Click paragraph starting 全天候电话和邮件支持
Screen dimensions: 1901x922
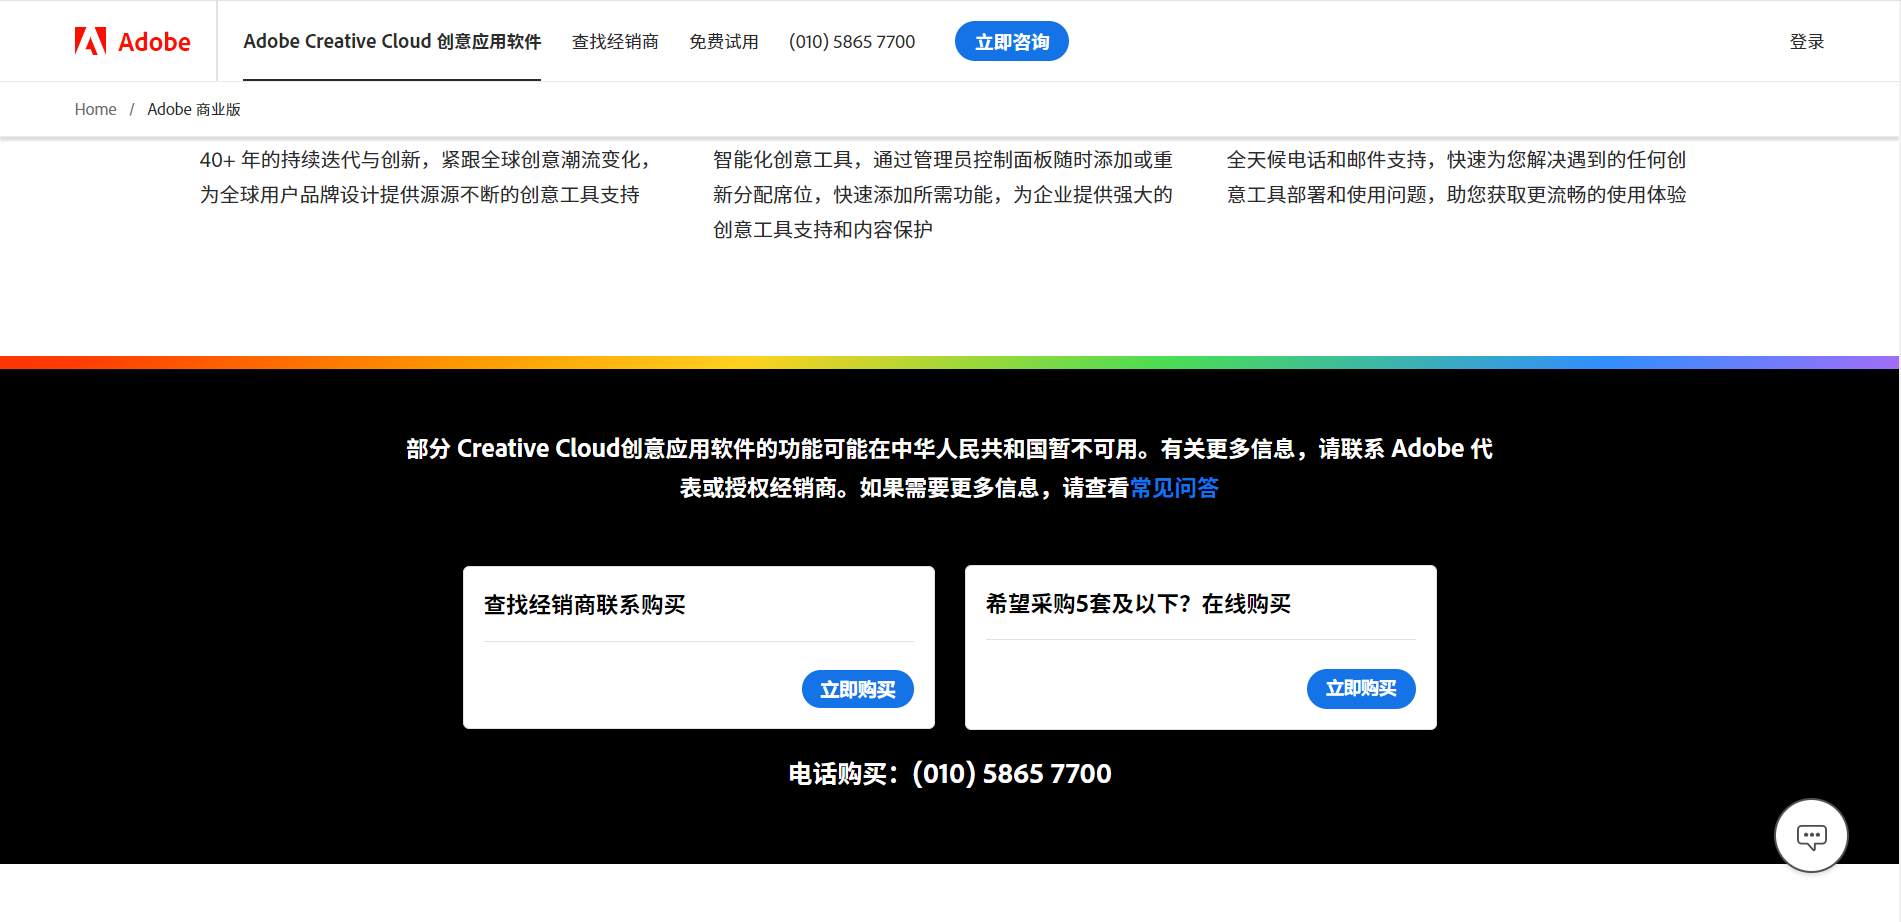(x=1457, y=177)
